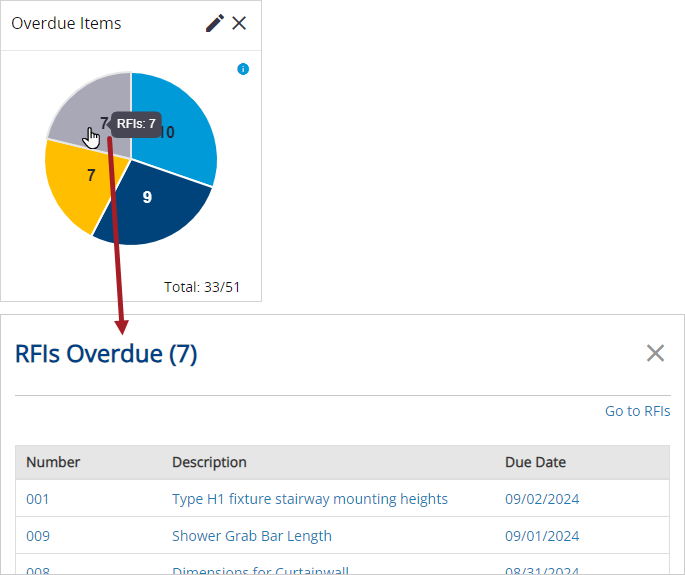Open Type H1 fixture stairway mounting heights
This screenshot has height=575, width=685.
pyautogui.click(x=310, y=499)
